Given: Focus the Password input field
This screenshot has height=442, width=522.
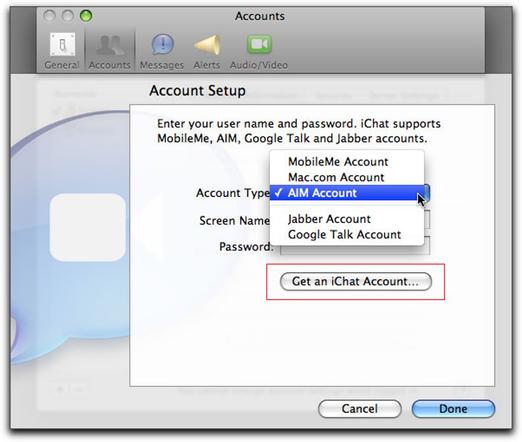Looking at the screenshot, I should coord(355,247).
